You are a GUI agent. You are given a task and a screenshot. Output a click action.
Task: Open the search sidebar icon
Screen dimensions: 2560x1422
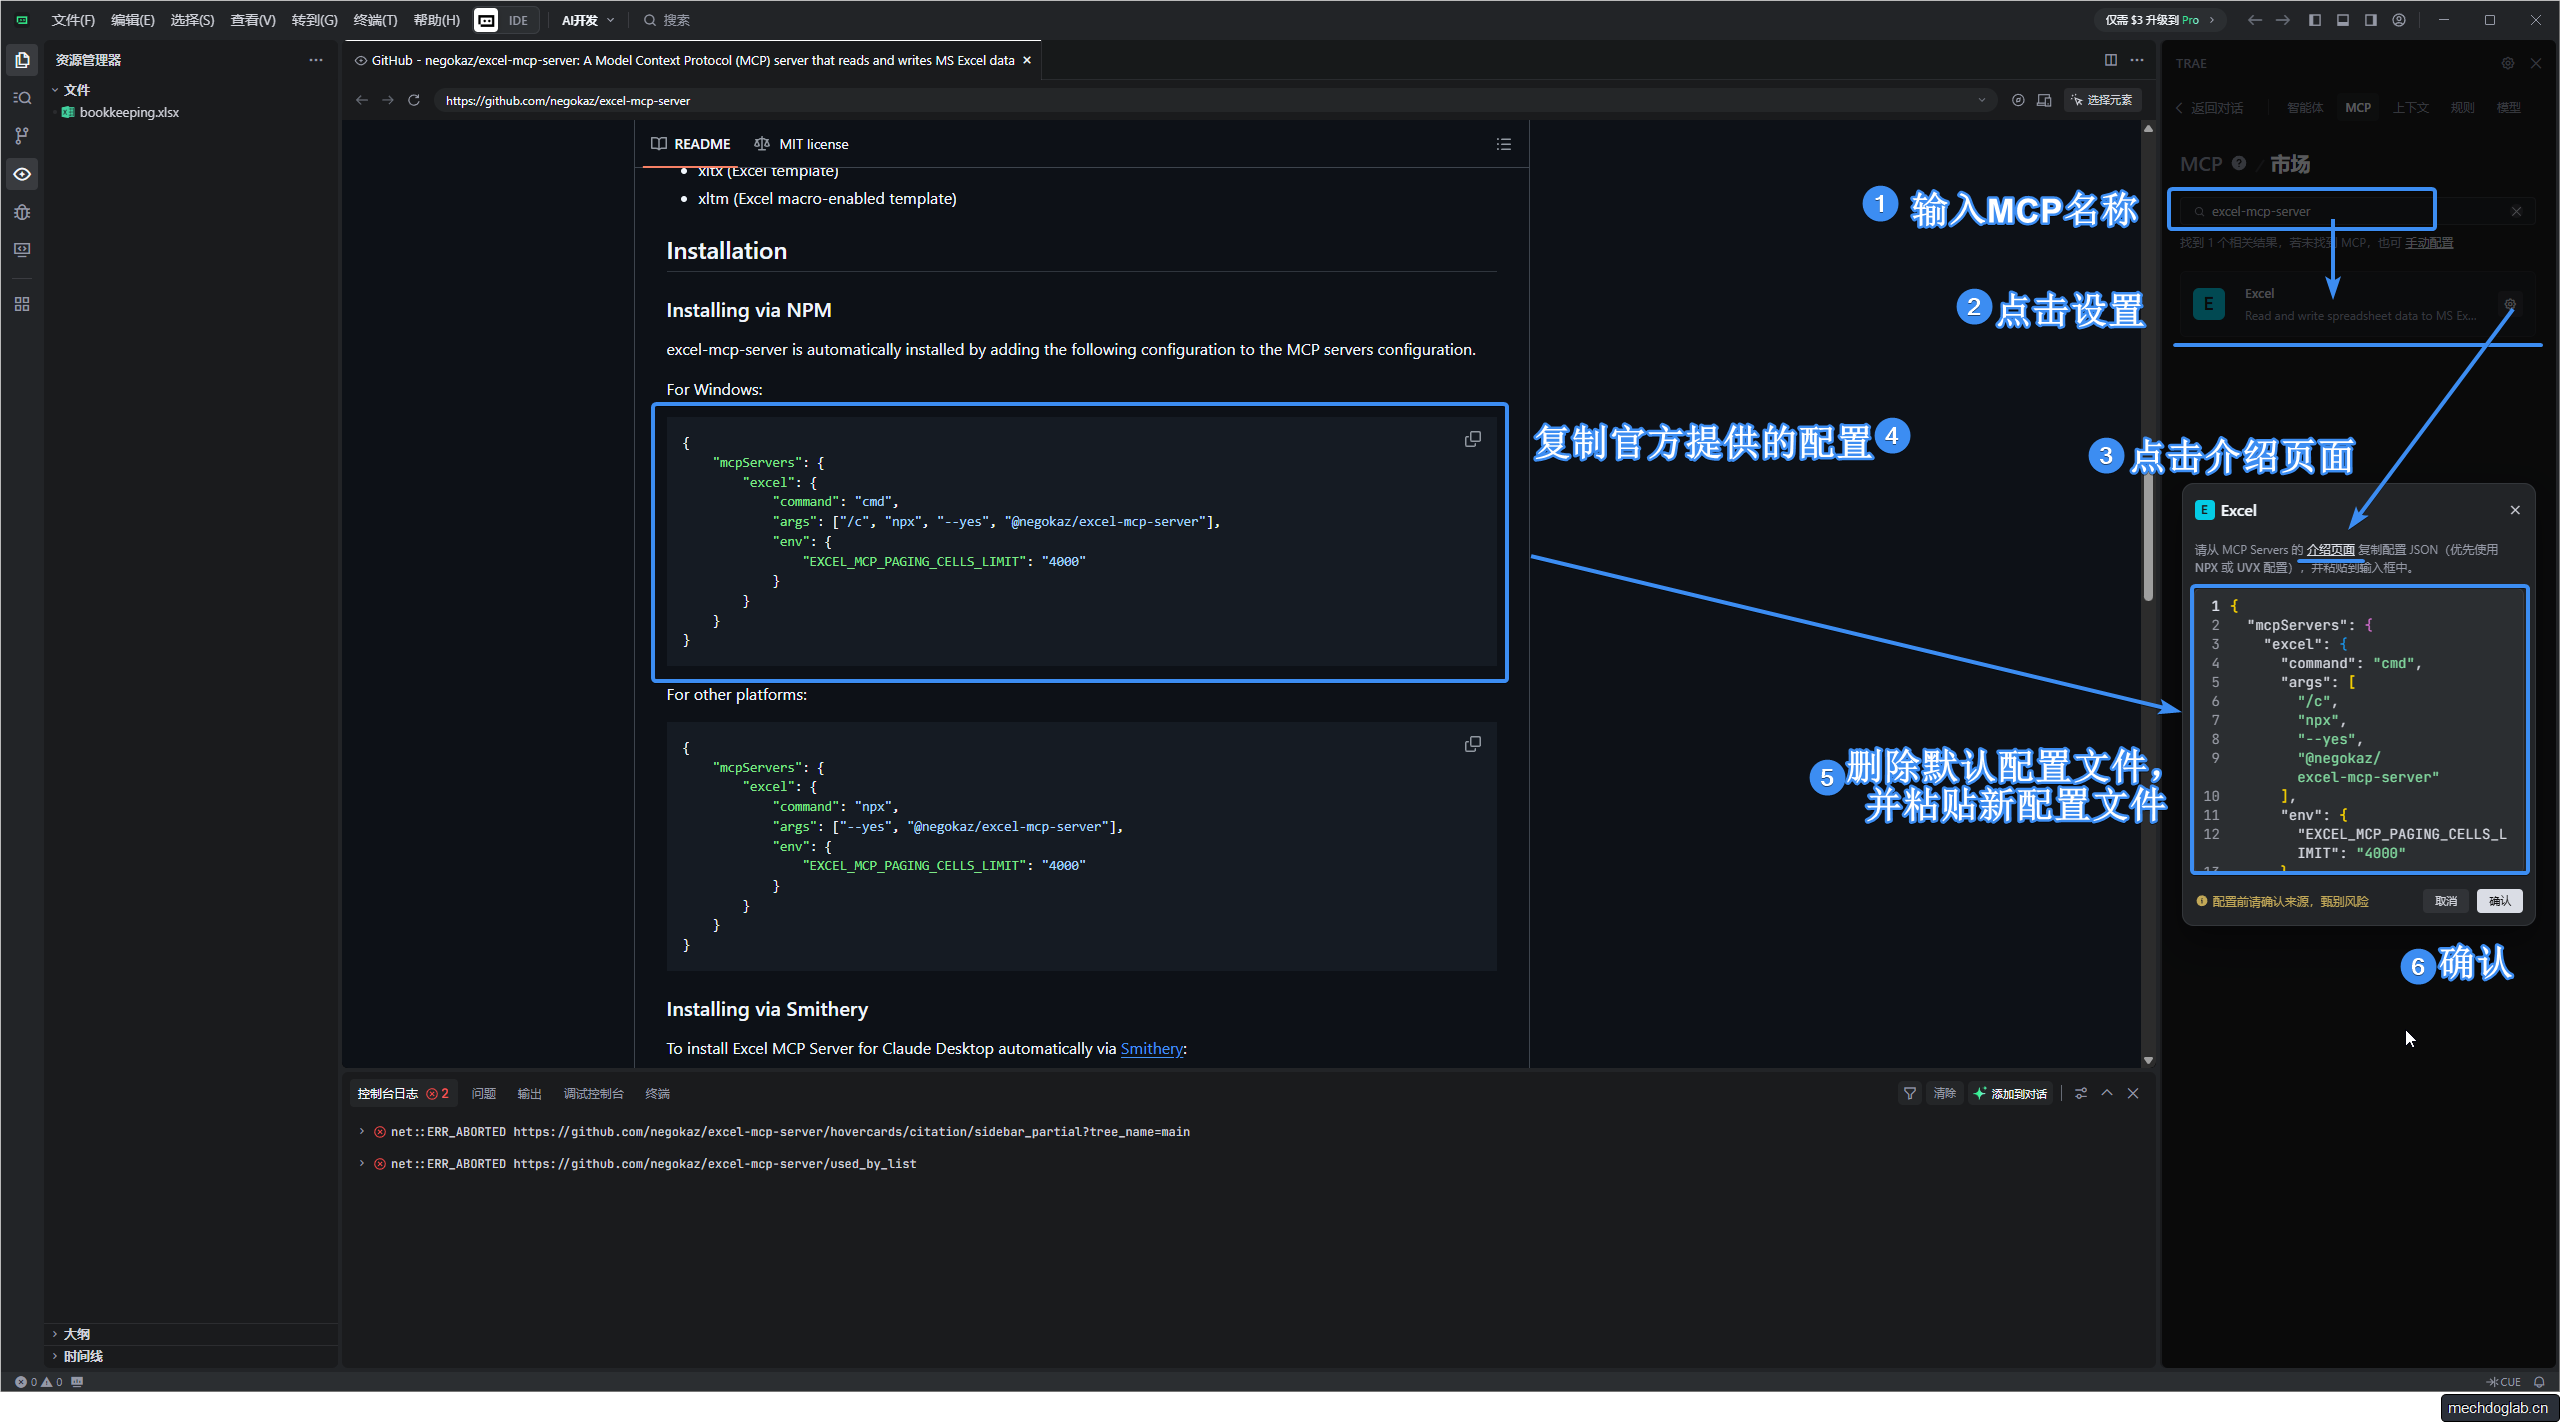pos(22,98)
